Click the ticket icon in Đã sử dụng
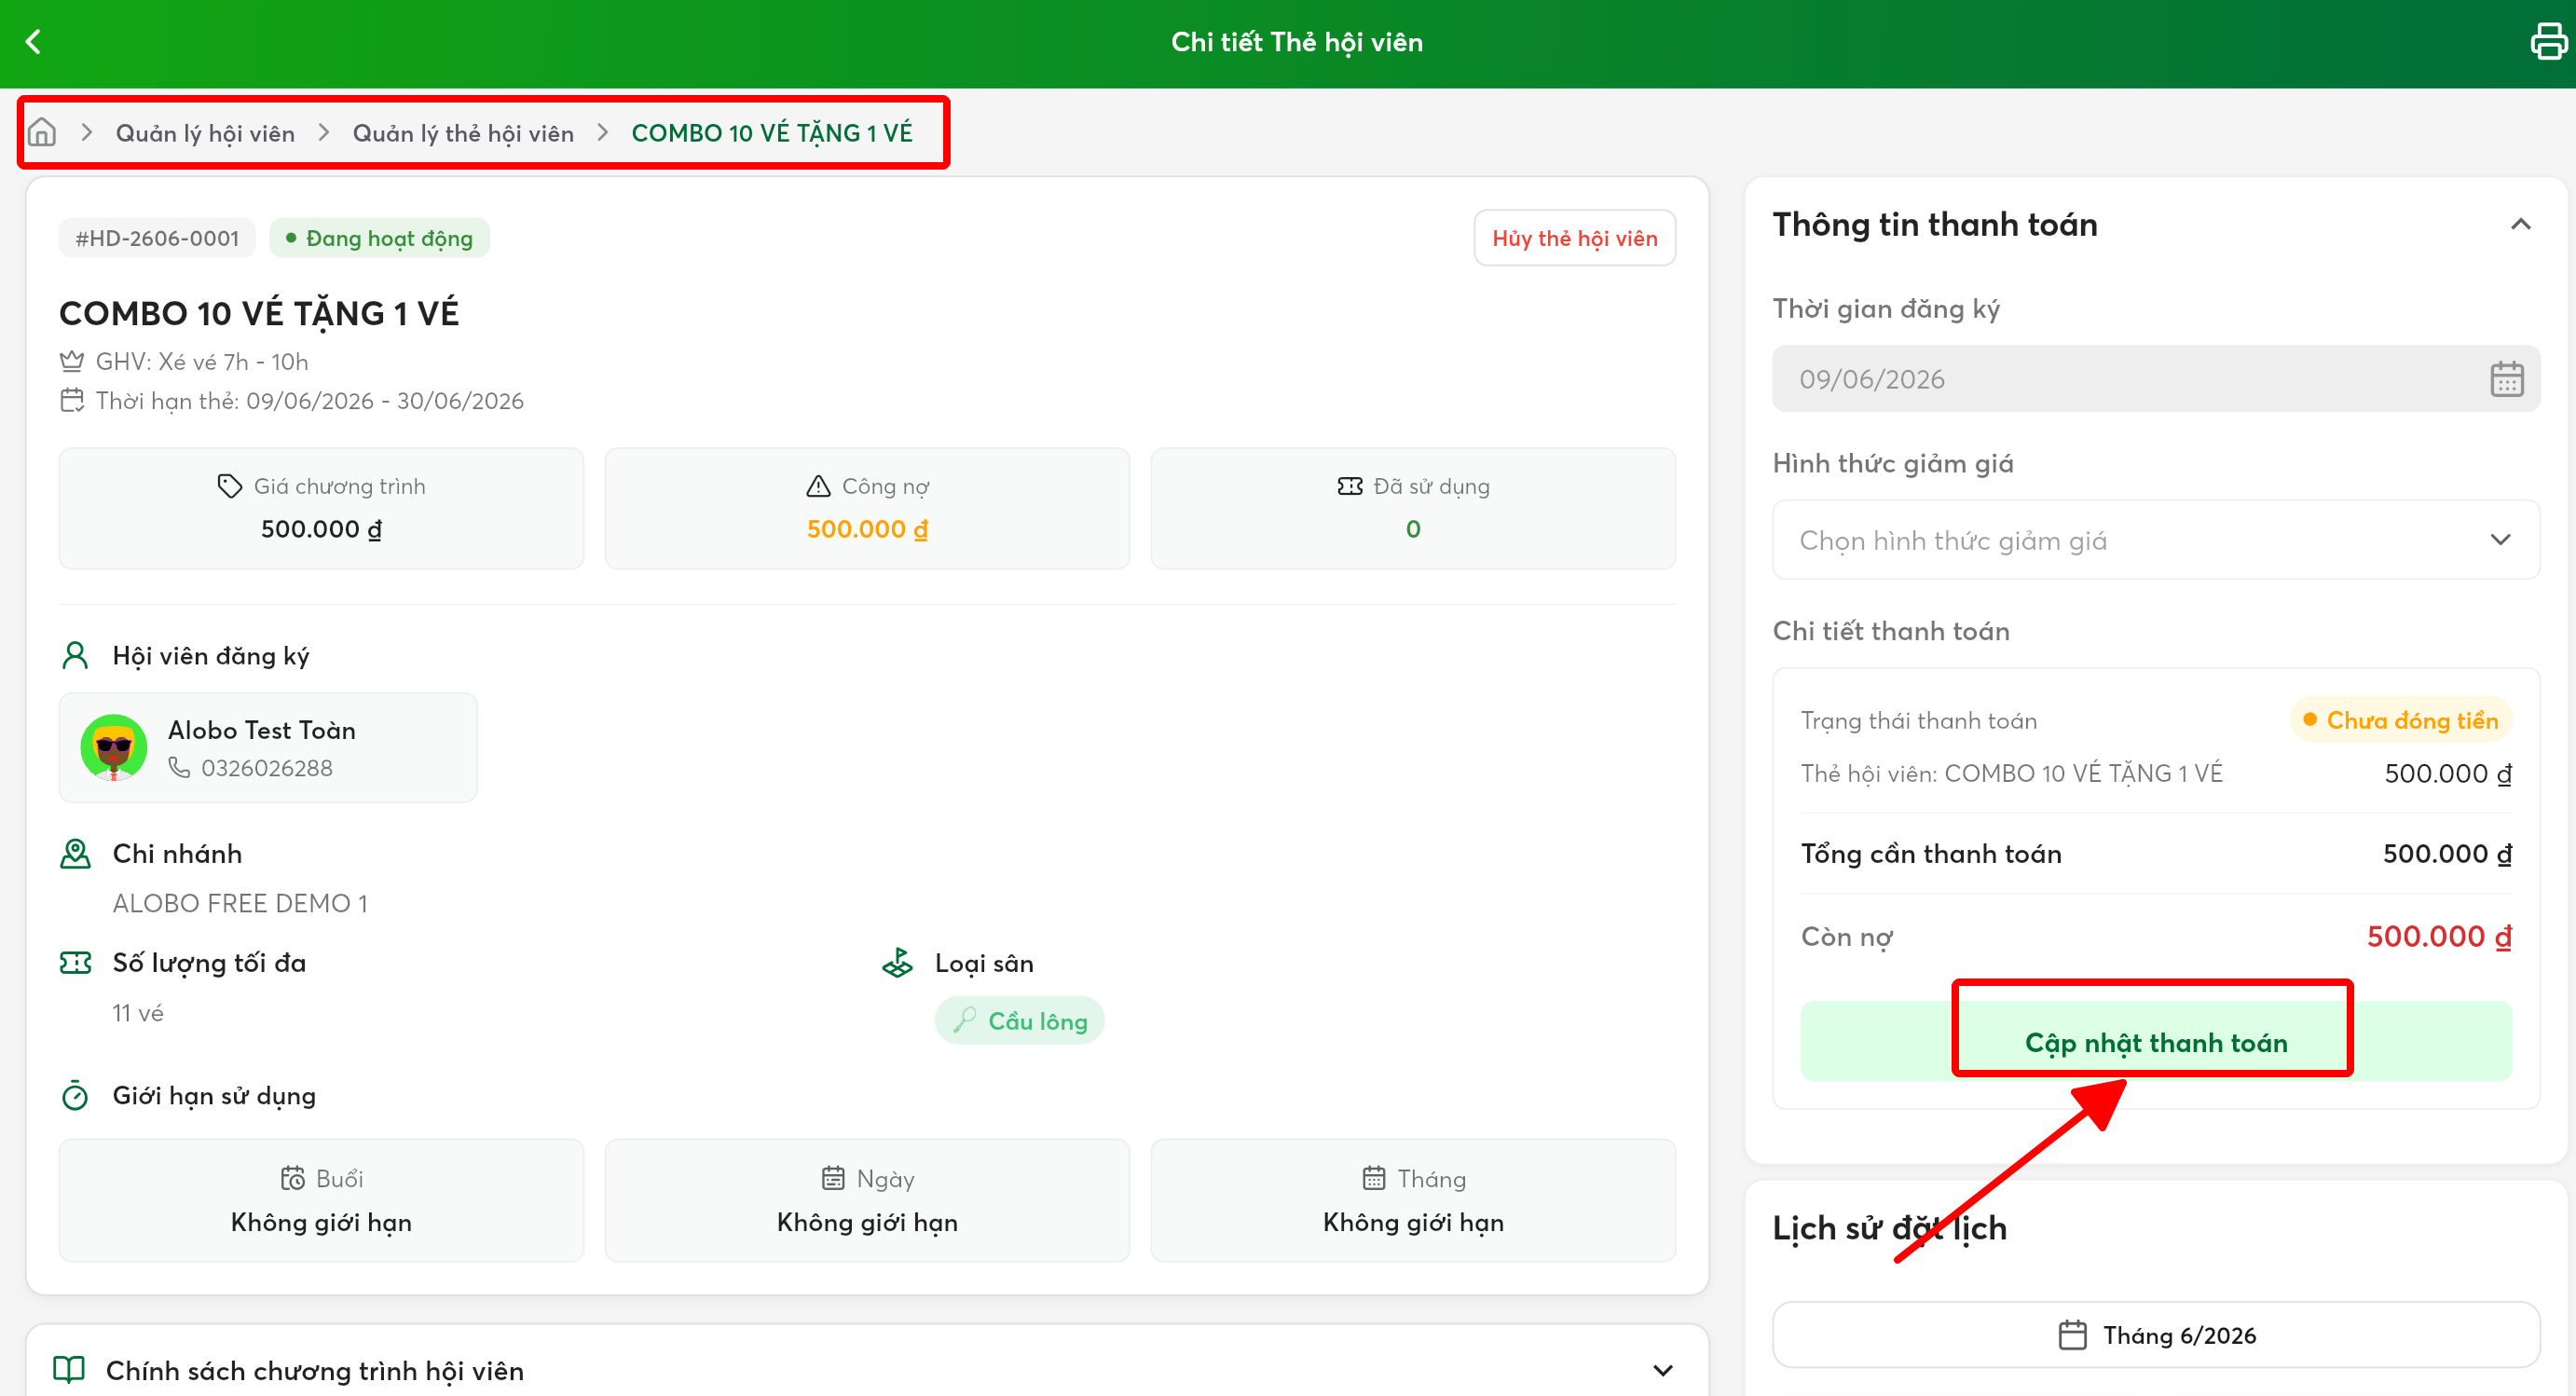 tap(1350, 486)
